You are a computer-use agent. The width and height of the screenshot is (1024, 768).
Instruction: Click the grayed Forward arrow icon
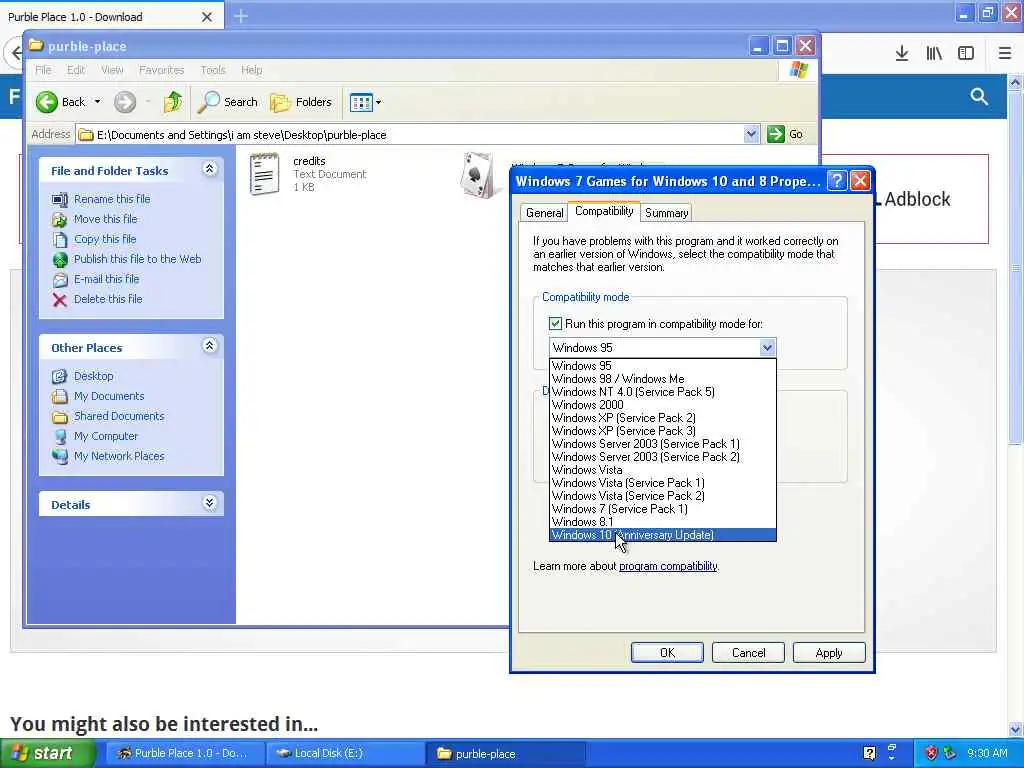[x=125, y=102]
